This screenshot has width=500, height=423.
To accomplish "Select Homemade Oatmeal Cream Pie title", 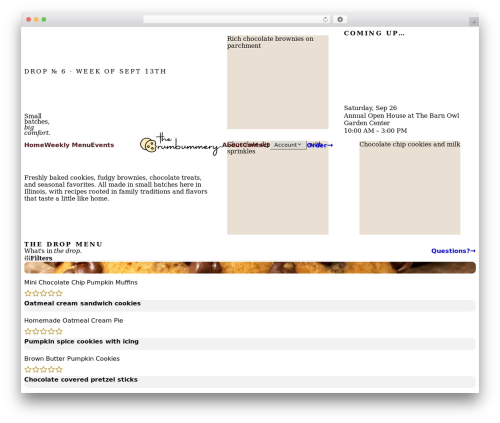I will coord(74,320).
